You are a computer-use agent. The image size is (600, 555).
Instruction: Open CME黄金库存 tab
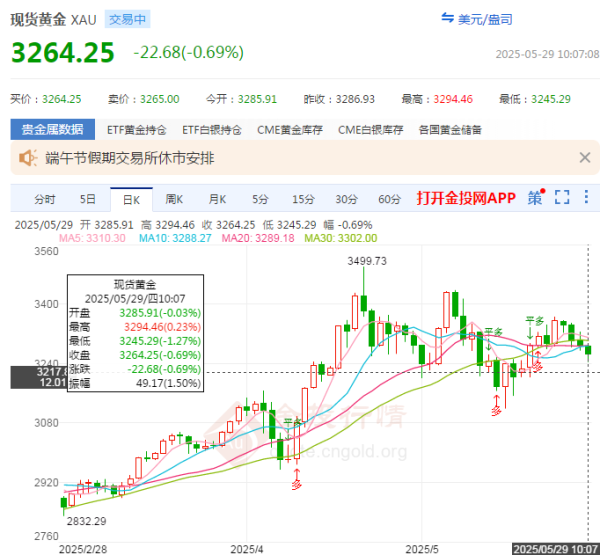coord(290,130)
